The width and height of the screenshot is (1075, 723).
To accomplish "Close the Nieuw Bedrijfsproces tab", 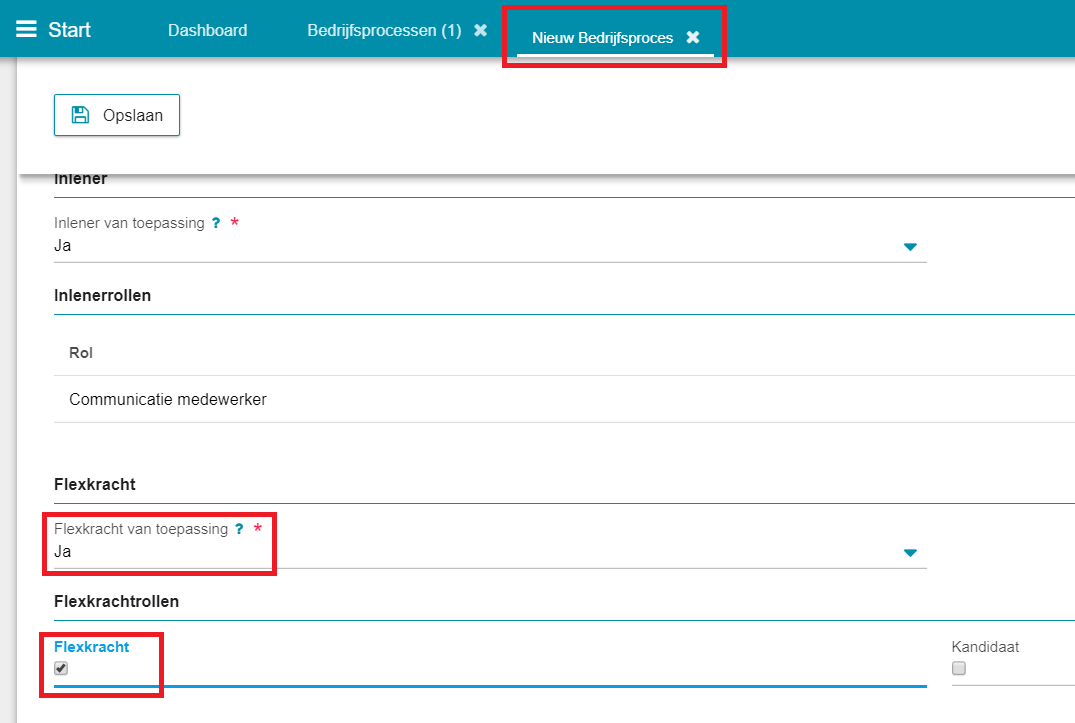I will point(693,37).
